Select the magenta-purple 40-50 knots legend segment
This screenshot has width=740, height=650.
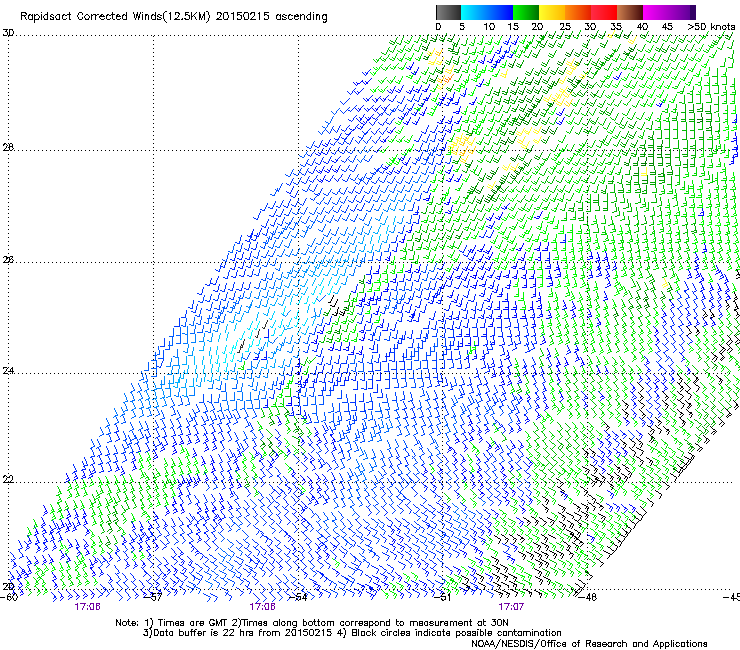[x=669, y=12]
